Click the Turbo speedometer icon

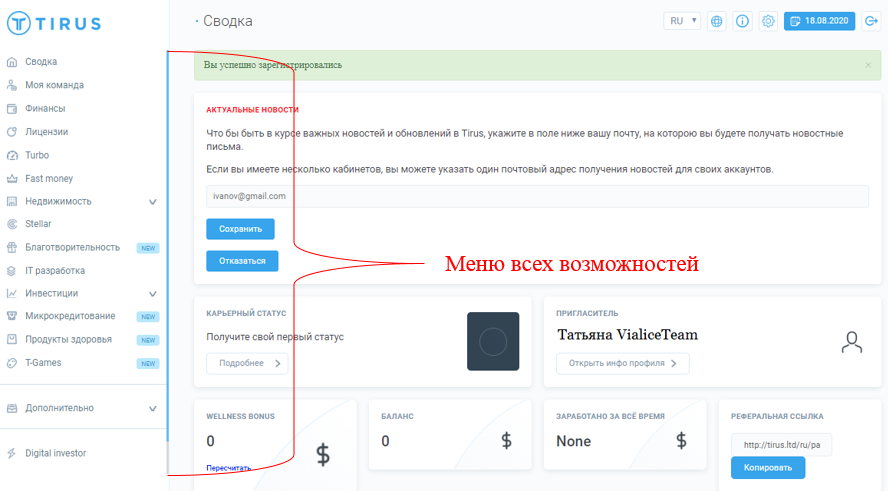(x=12, y=155)
